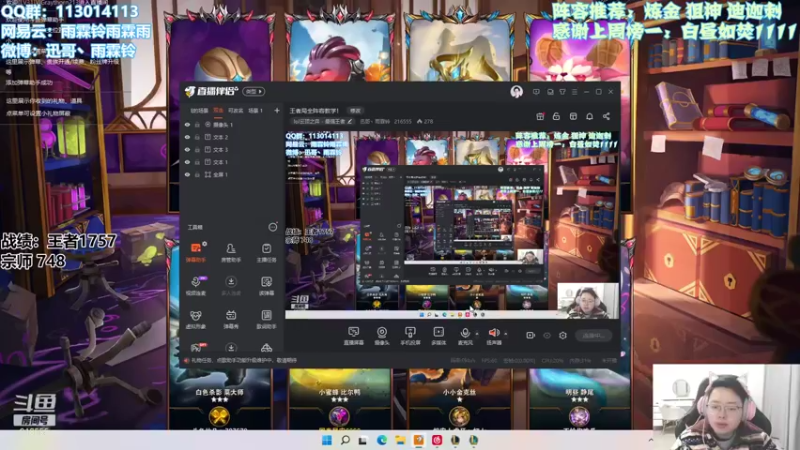This screenshot has height=450, width=800.
Task: Click the message icon in title bar
Action: click(x=536, y=92)
